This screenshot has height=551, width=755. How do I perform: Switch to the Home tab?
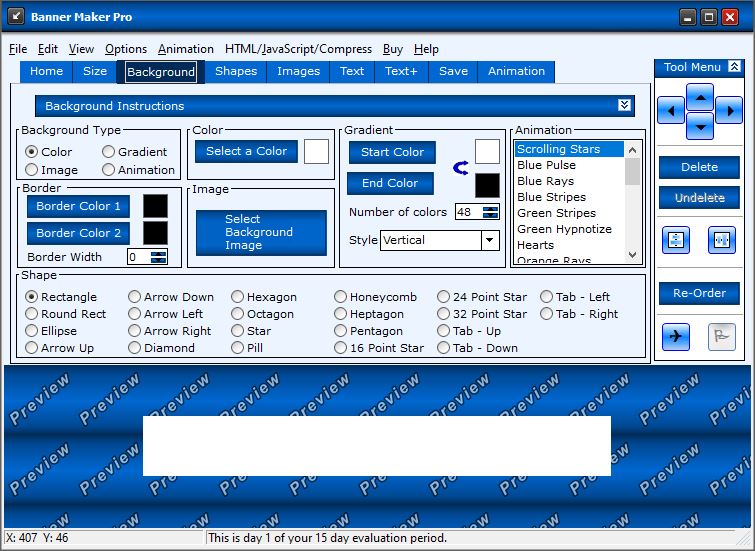coord(46,71)
